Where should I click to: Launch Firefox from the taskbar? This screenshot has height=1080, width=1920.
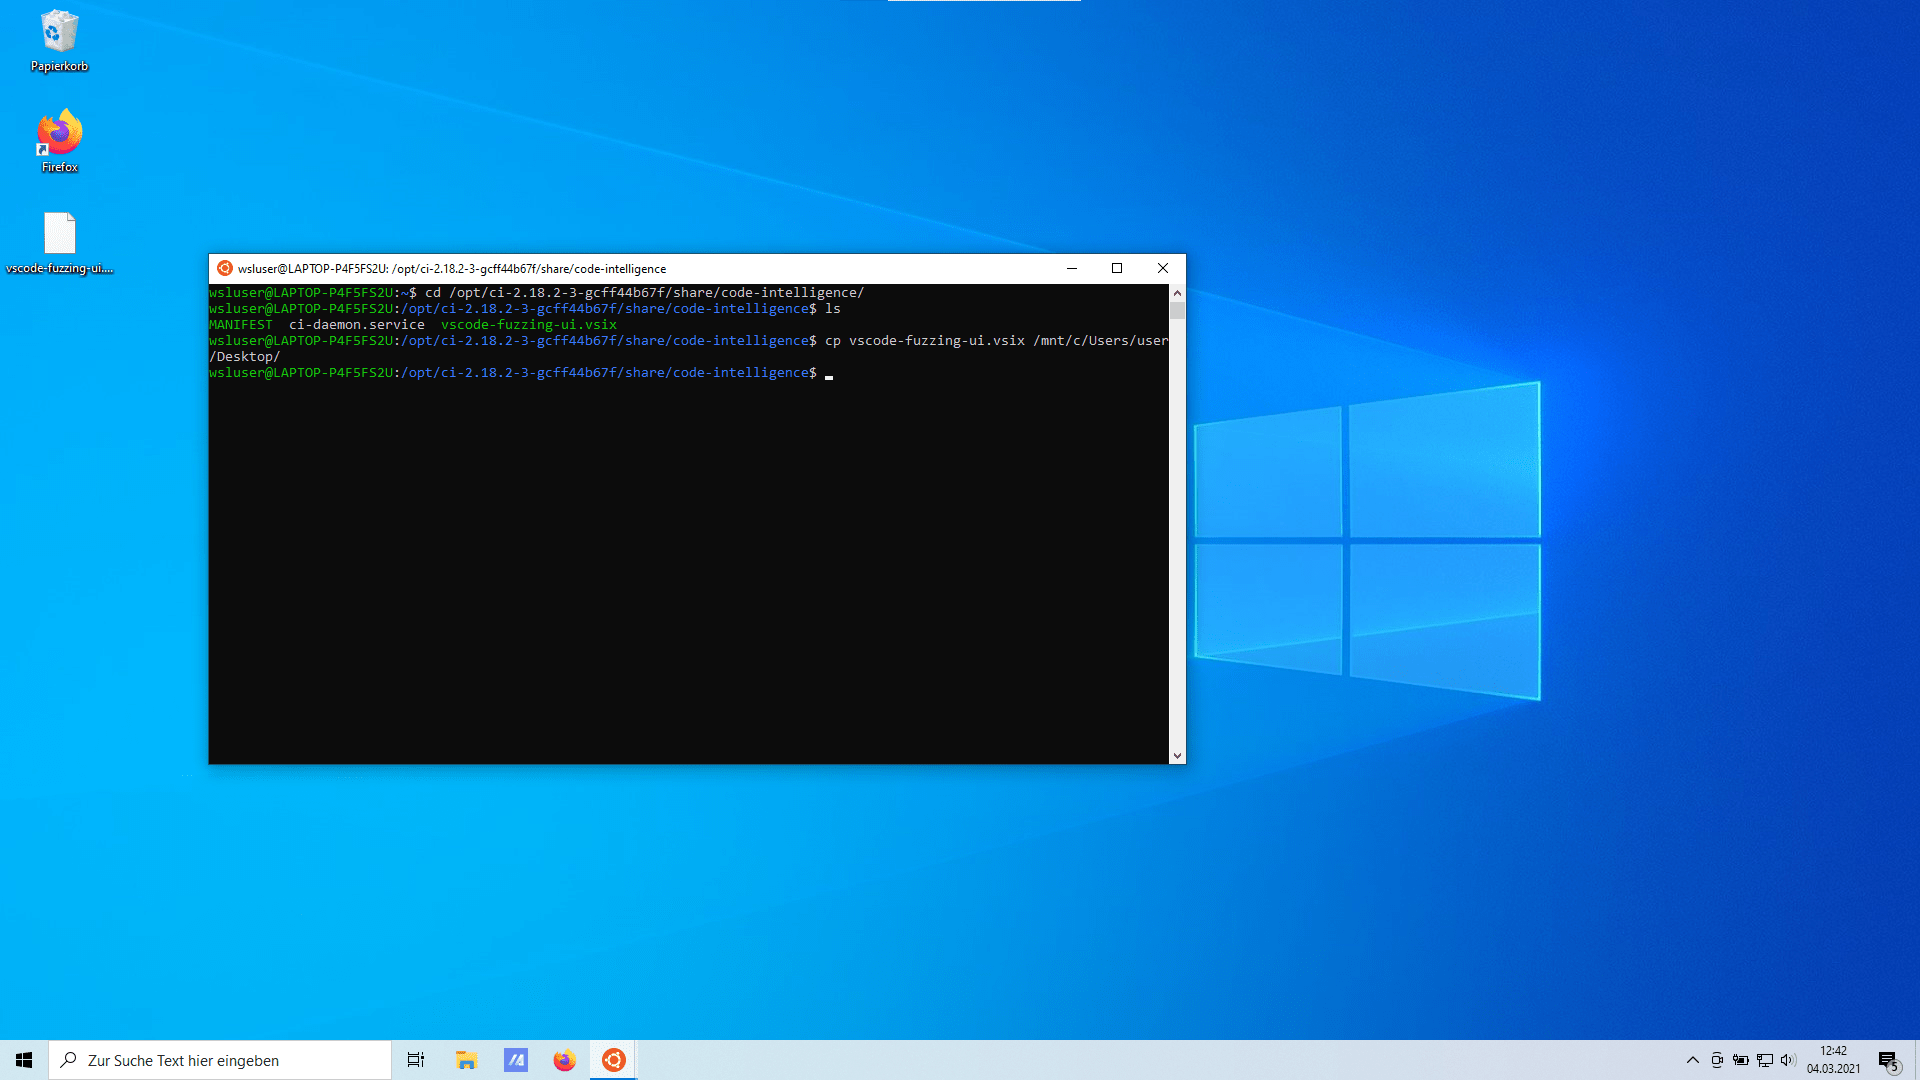[x=565, y=1060]
